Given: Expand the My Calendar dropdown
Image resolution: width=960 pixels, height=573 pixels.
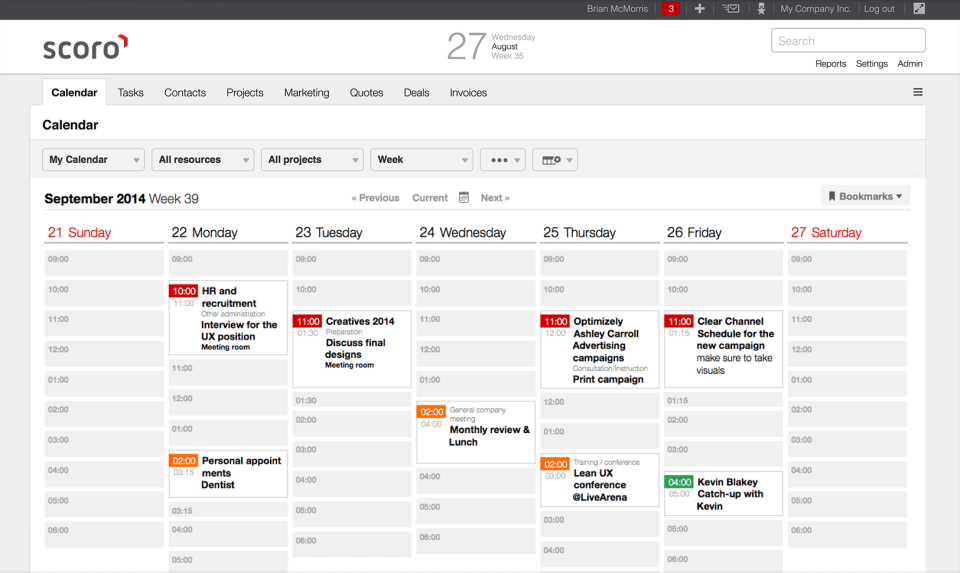Looking at the screenshot, I should (x=94, y=160).
